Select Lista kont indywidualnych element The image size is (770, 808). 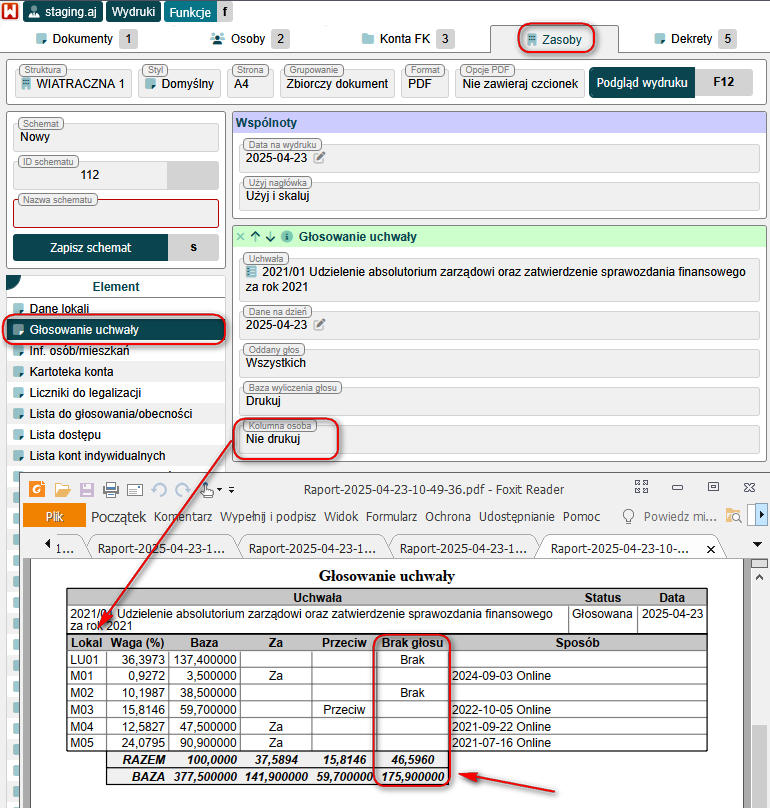pyautogui.click(x=116, y=456)
